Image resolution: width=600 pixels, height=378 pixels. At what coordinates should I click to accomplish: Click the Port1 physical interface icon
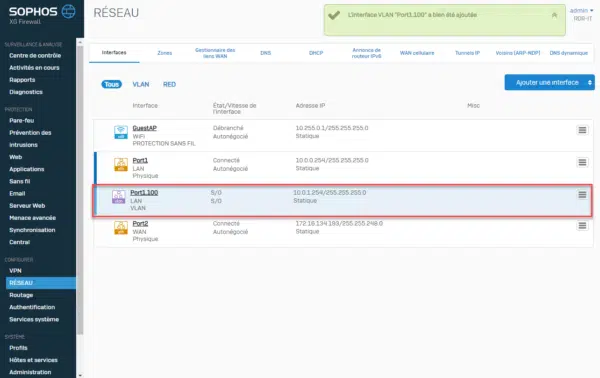[x=121, y=164]
